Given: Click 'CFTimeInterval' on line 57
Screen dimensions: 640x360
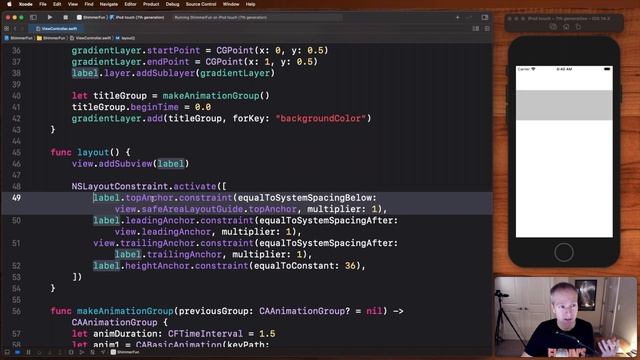Looking at the screenshot, I should pos(205,334).
